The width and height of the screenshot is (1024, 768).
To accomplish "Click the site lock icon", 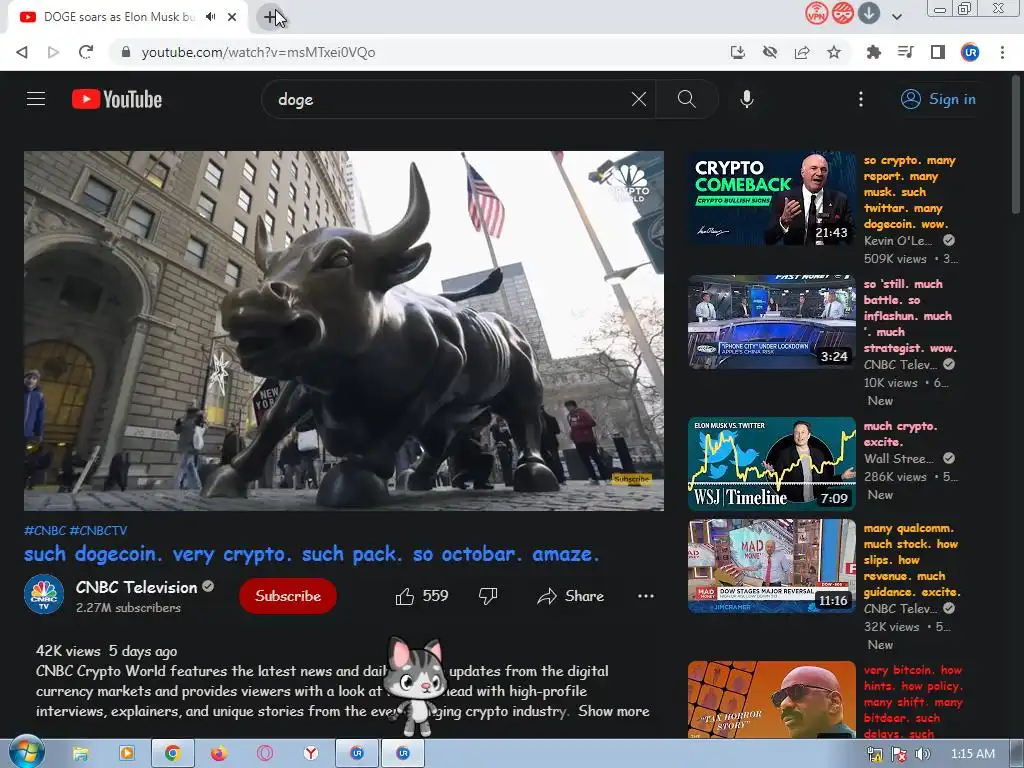I will point(126,52).
